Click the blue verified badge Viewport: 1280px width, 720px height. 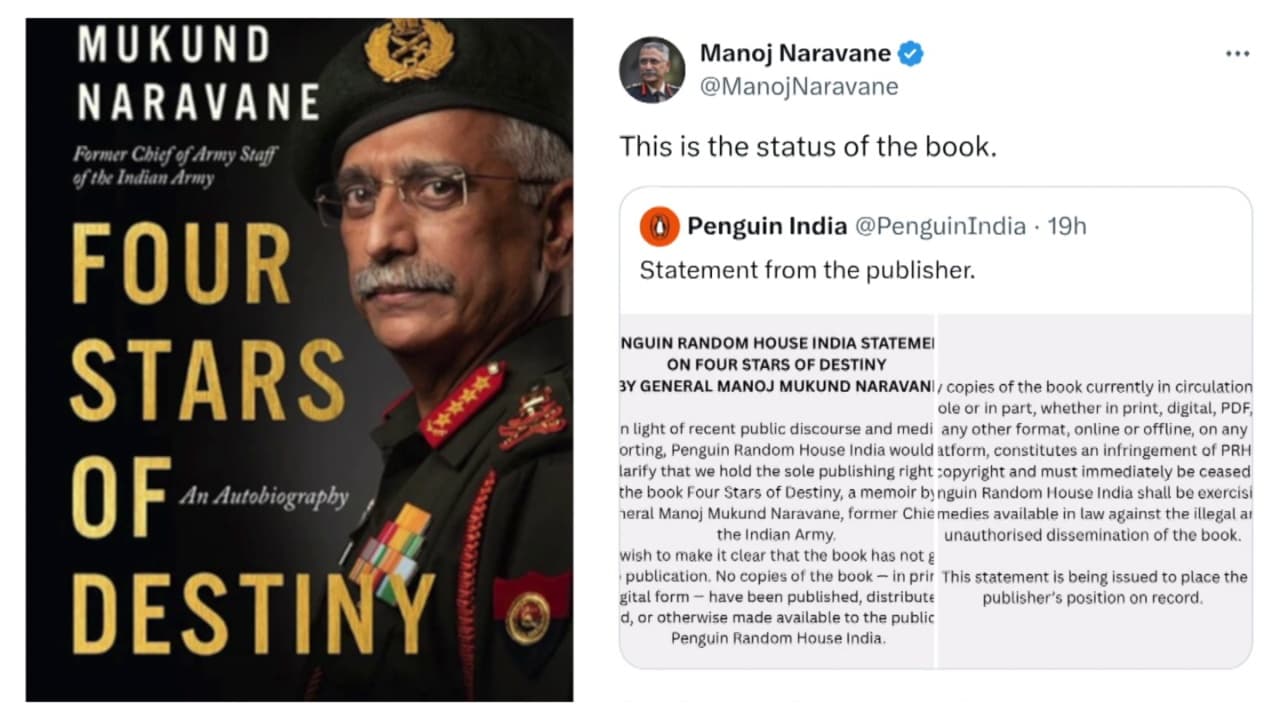910,53
